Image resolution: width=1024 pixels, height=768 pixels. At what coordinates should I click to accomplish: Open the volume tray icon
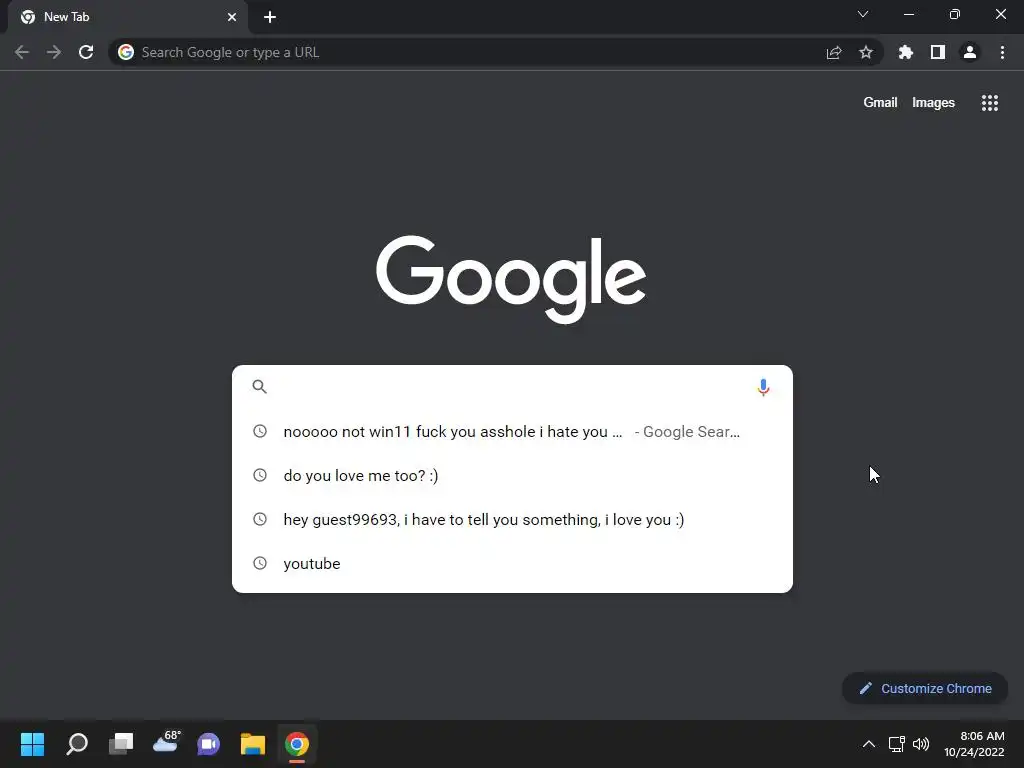921,744
